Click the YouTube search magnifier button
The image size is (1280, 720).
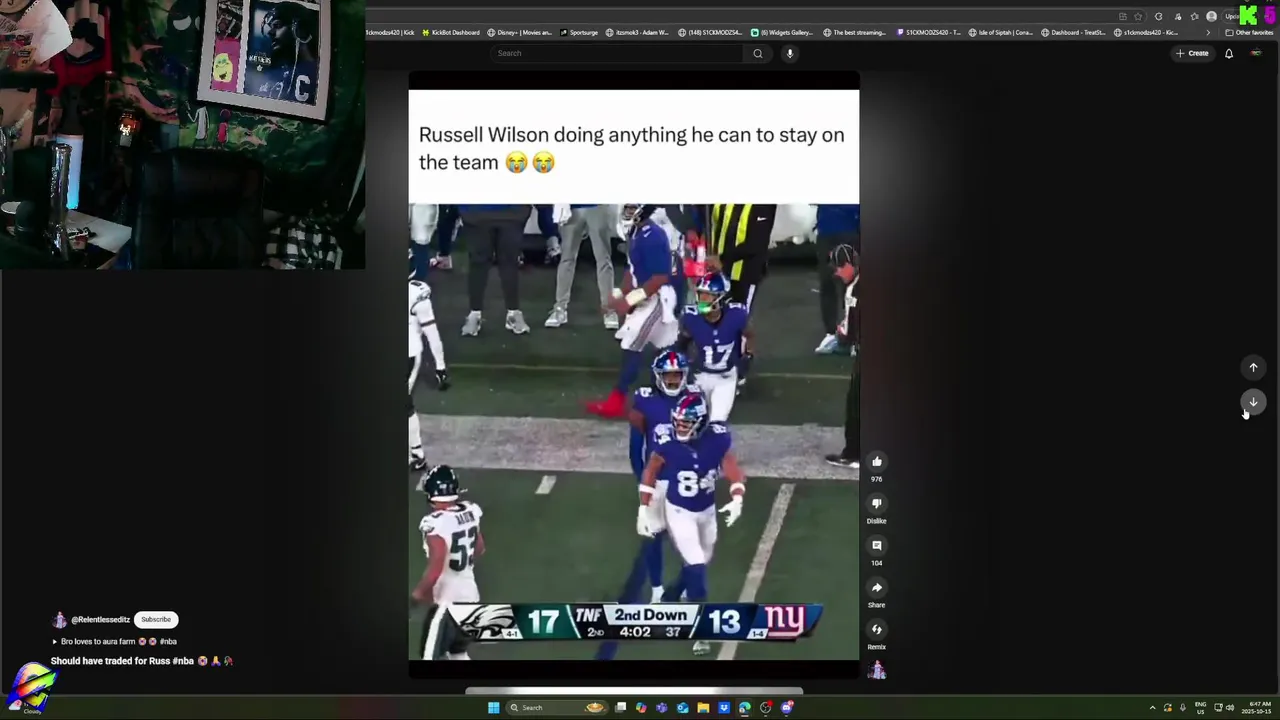pyautogui.click(x=758, y=53)
